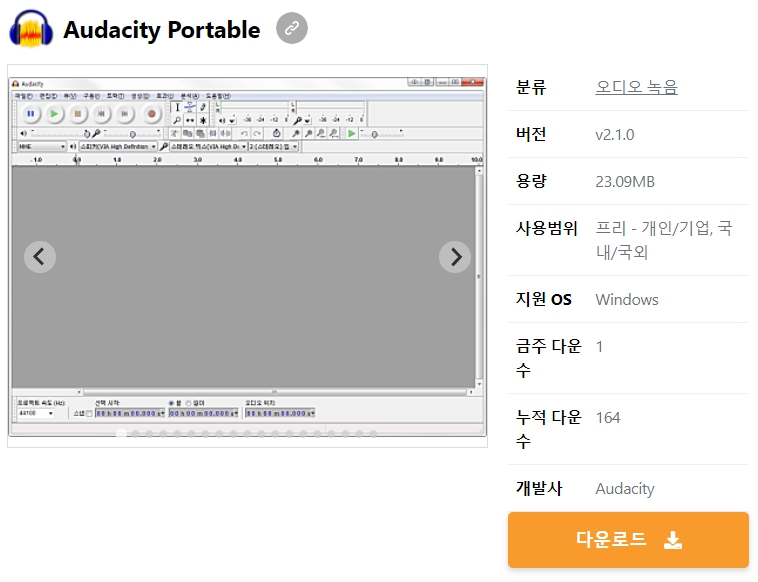Image resolution: width=758 pixels, height=582 pixels.
Task: Select the first carousel indicator dot
Action: click(x=121, y=434)
